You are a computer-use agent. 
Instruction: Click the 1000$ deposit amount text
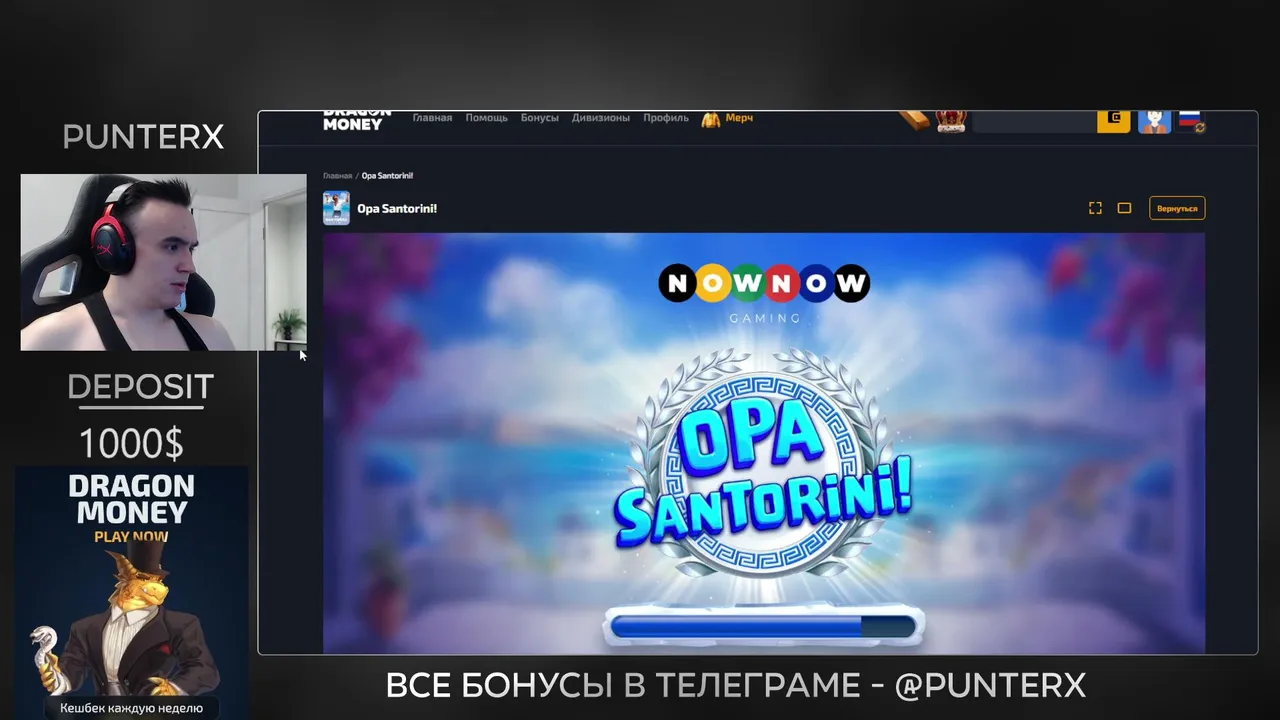pos(131,443)
